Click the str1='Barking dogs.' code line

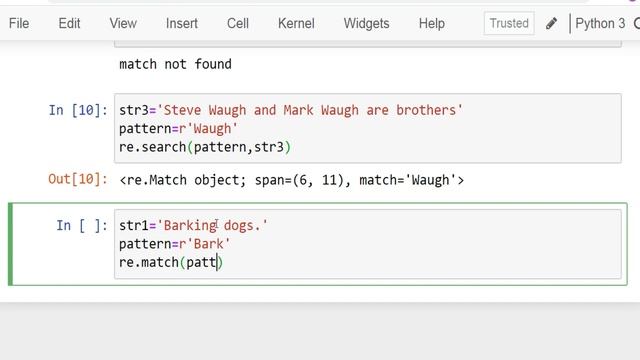193,225
